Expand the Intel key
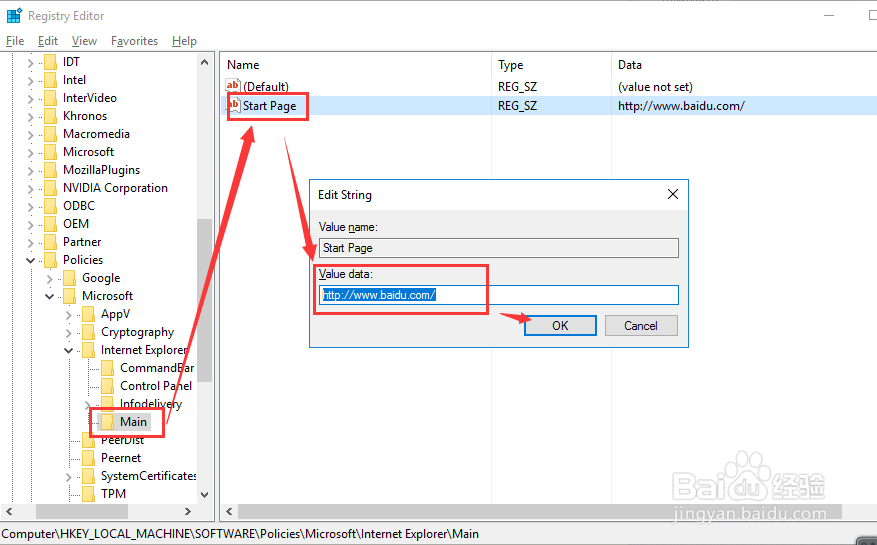Screen dimensions: 877x545 pyautogui.click(x=31, y=81)
